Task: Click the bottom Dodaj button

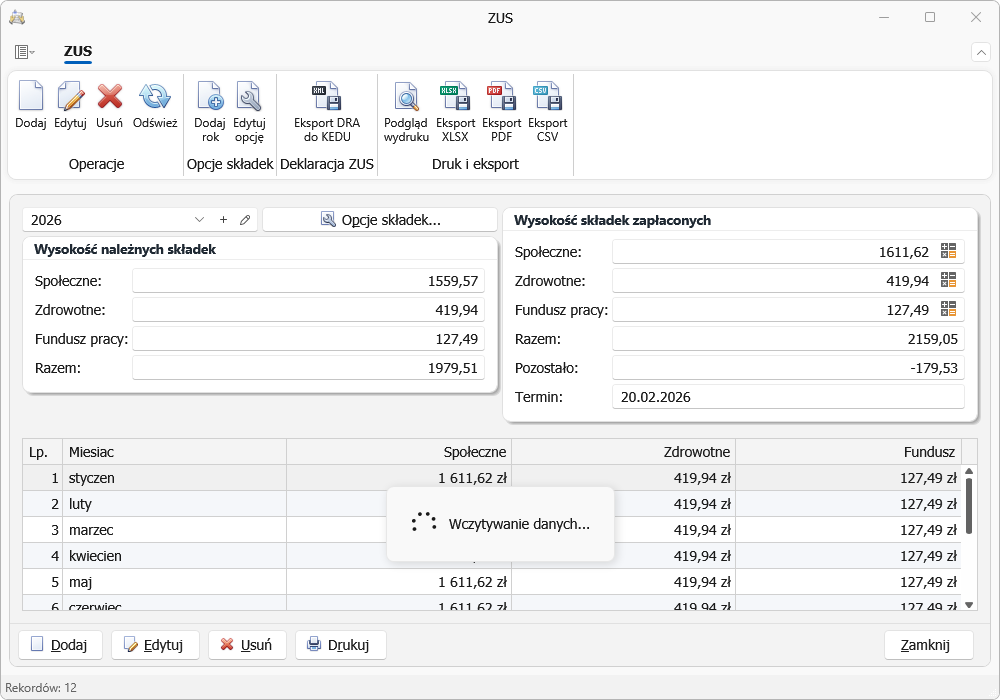Action: point(60,645)
